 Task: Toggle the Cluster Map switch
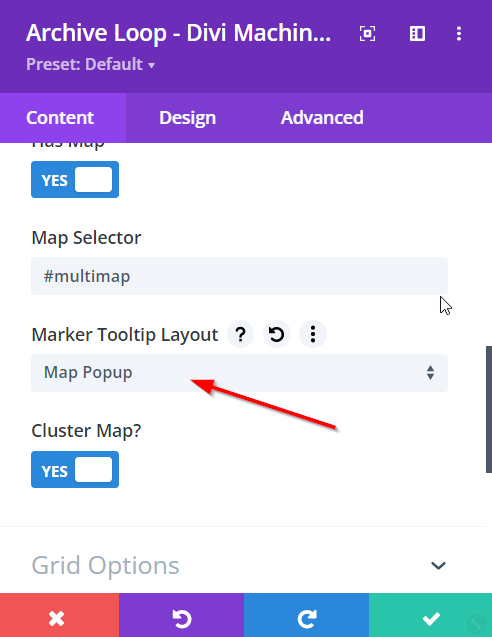point(75,470)
